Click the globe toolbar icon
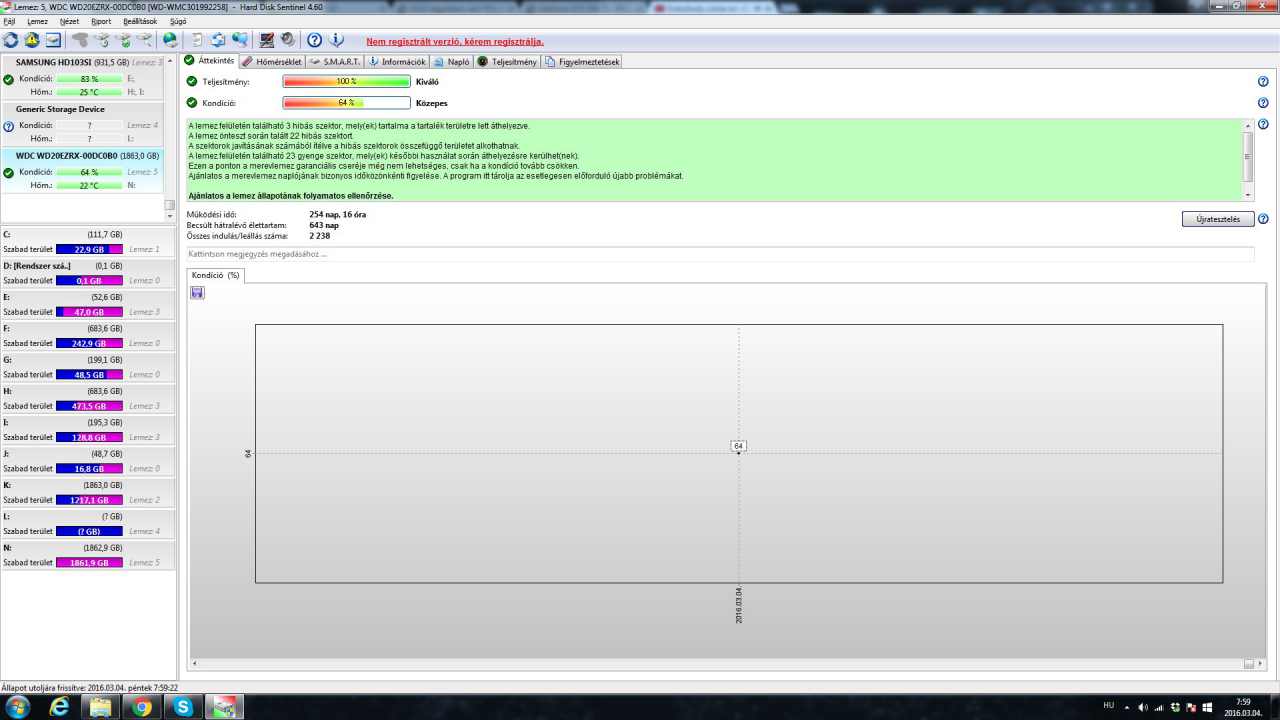This screenshot has height=720, width=1280. click(171, 40)
